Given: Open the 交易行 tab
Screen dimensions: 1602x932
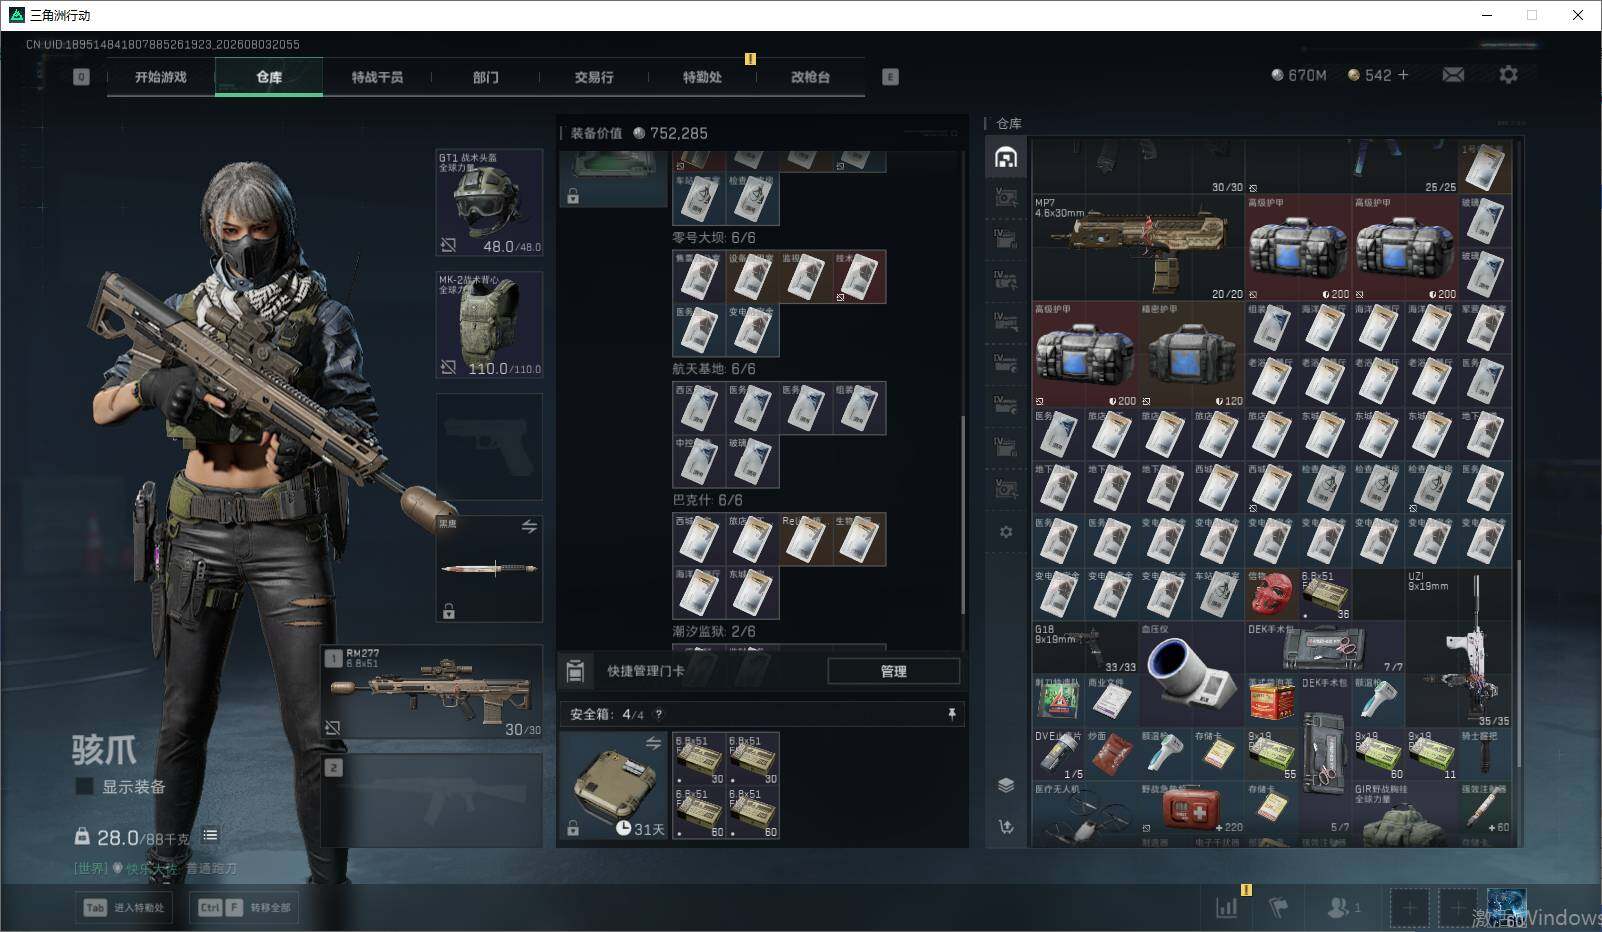Looking at the screenshot, I should click(594, 77).
